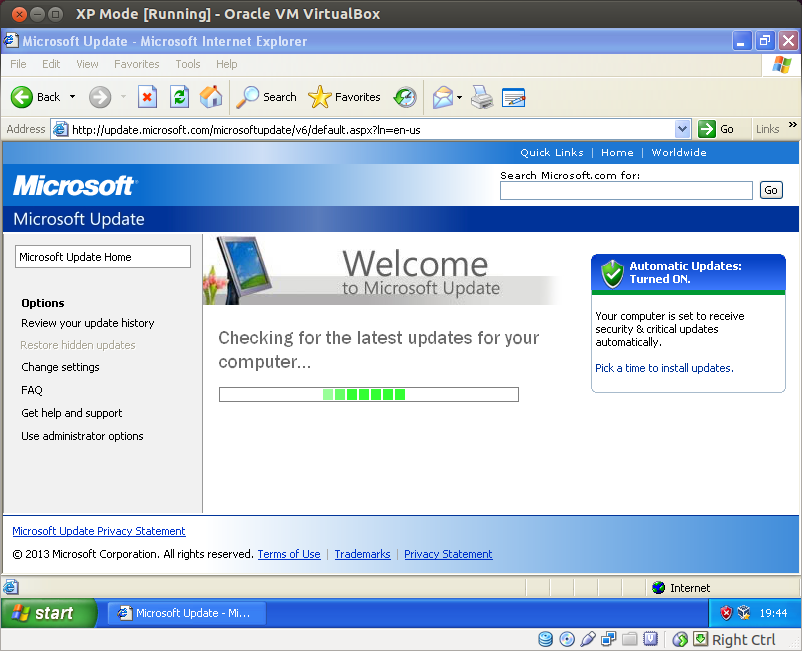This screenshot has width=802, height=651.
Task: Click Use administrator options
Action: [82, 436]
